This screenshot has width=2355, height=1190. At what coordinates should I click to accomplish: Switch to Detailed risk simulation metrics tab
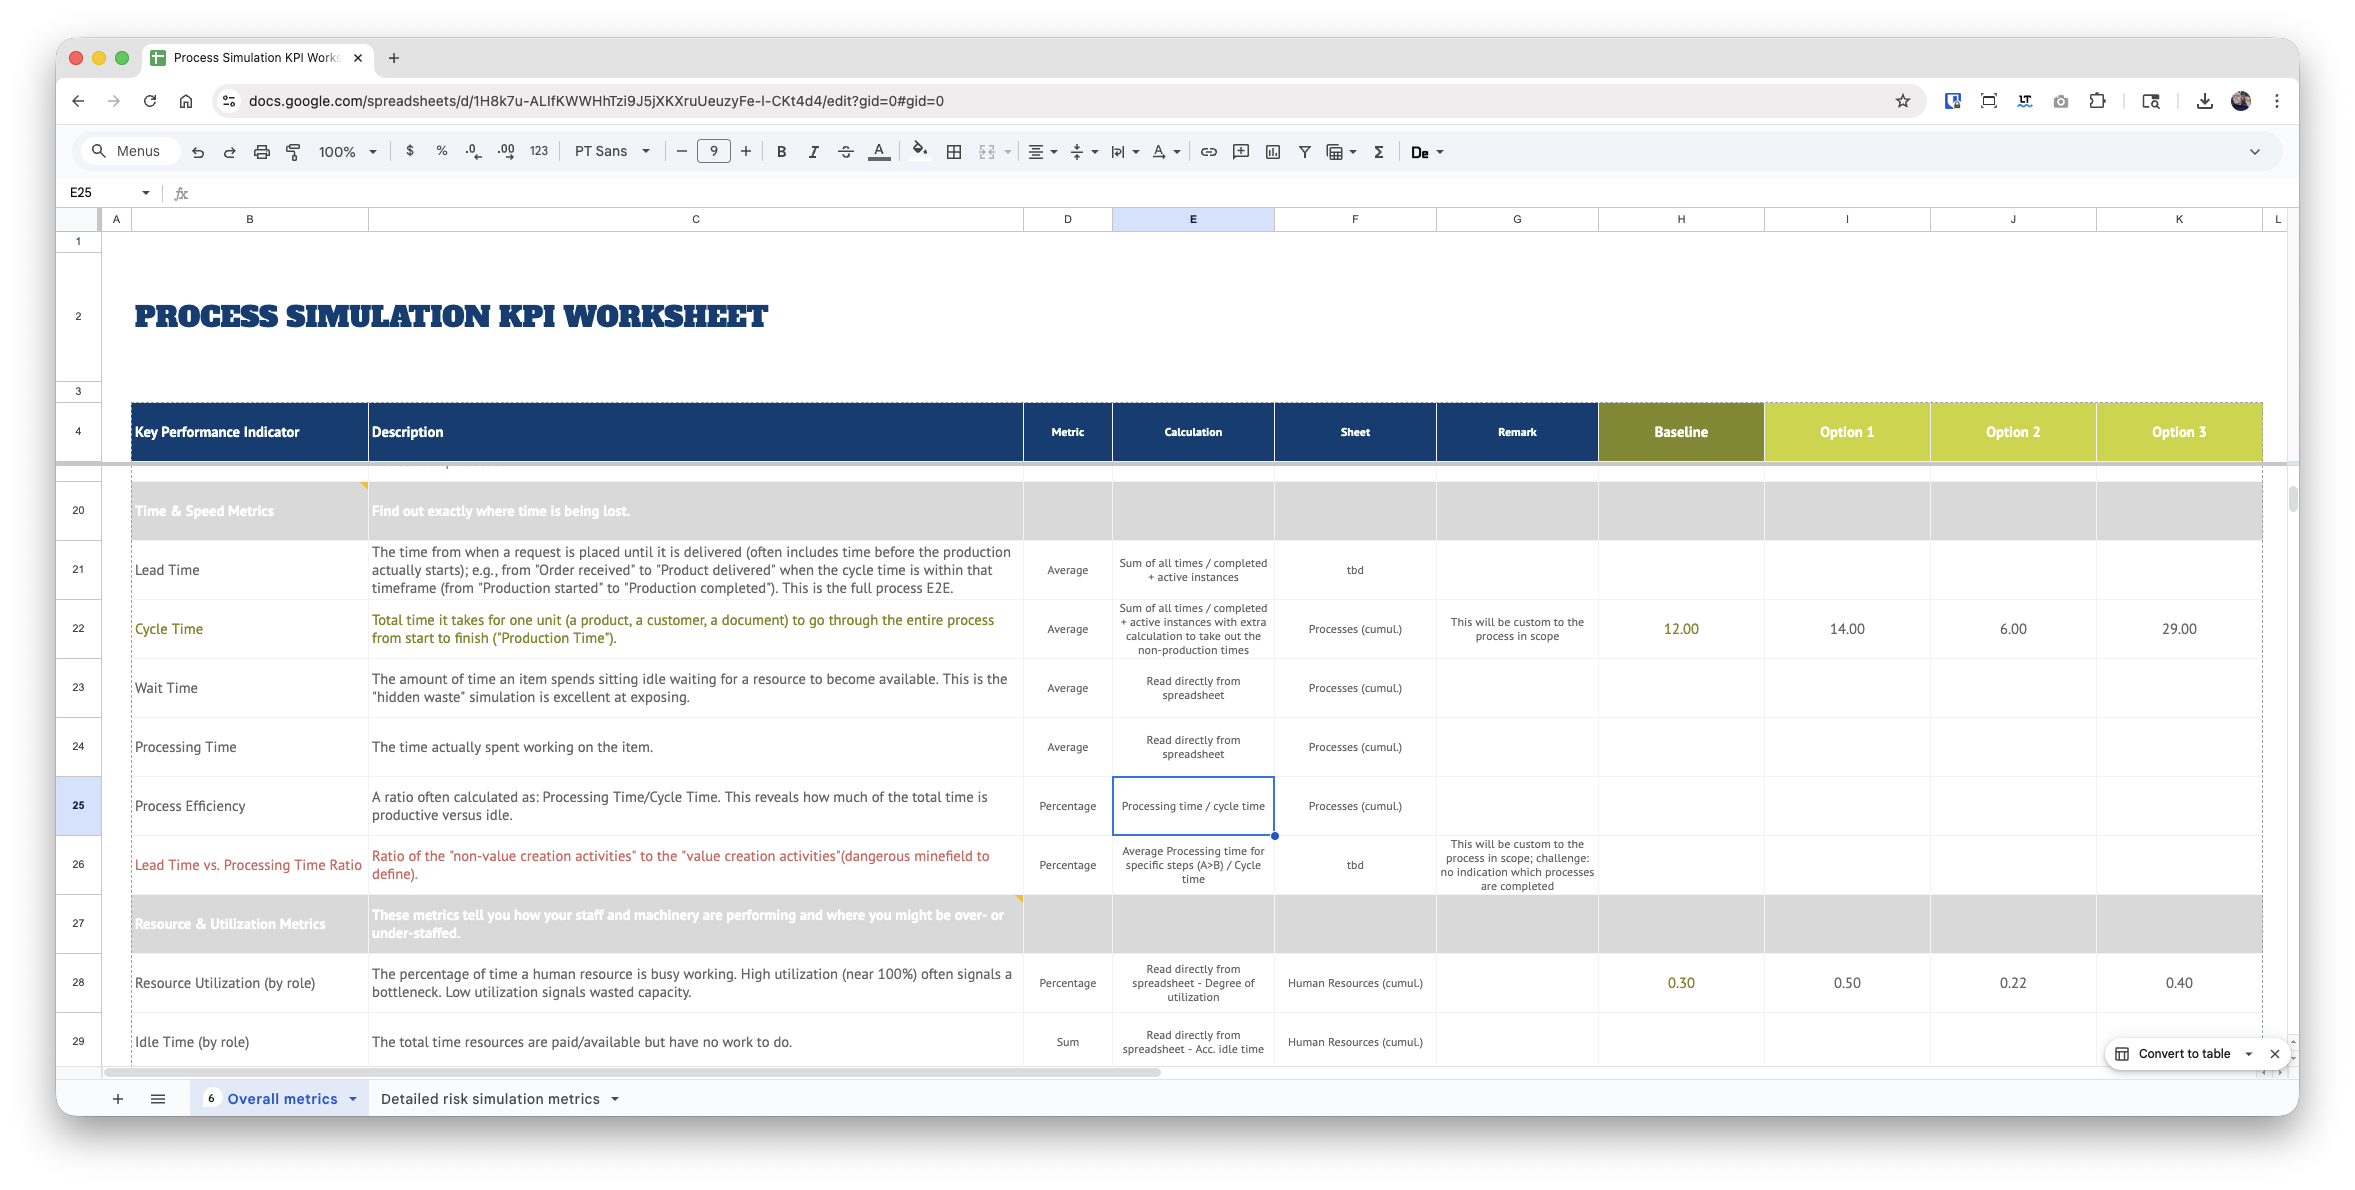[490, 1099]
